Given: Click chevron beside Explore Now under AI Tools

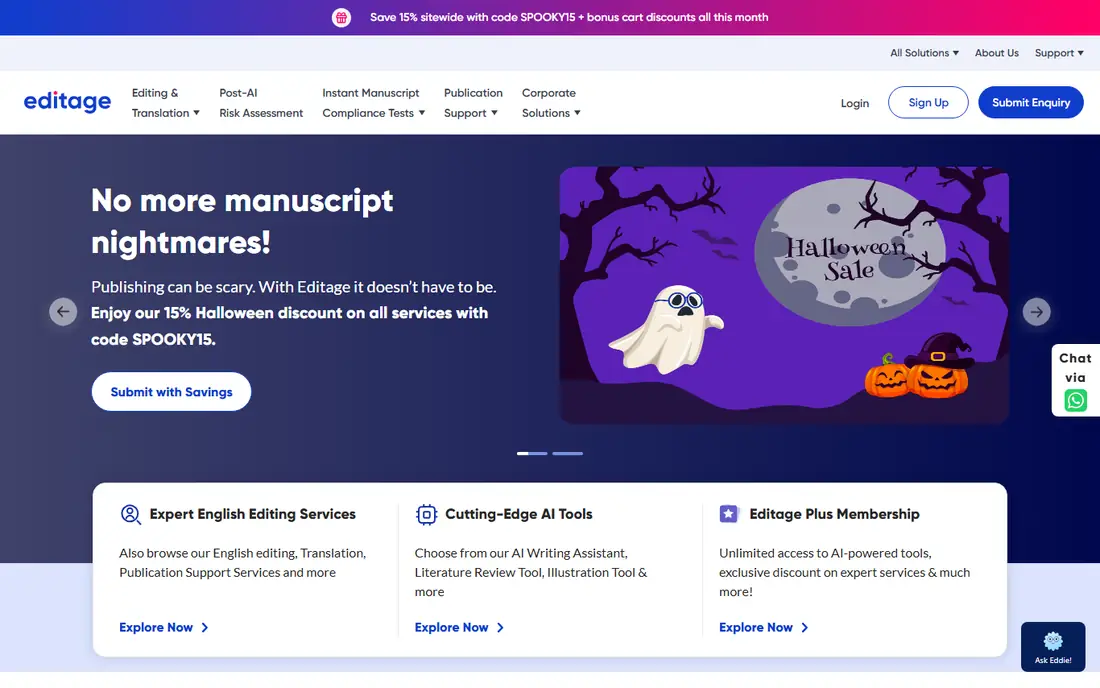Looking at the screenshot, I should 500,628.
